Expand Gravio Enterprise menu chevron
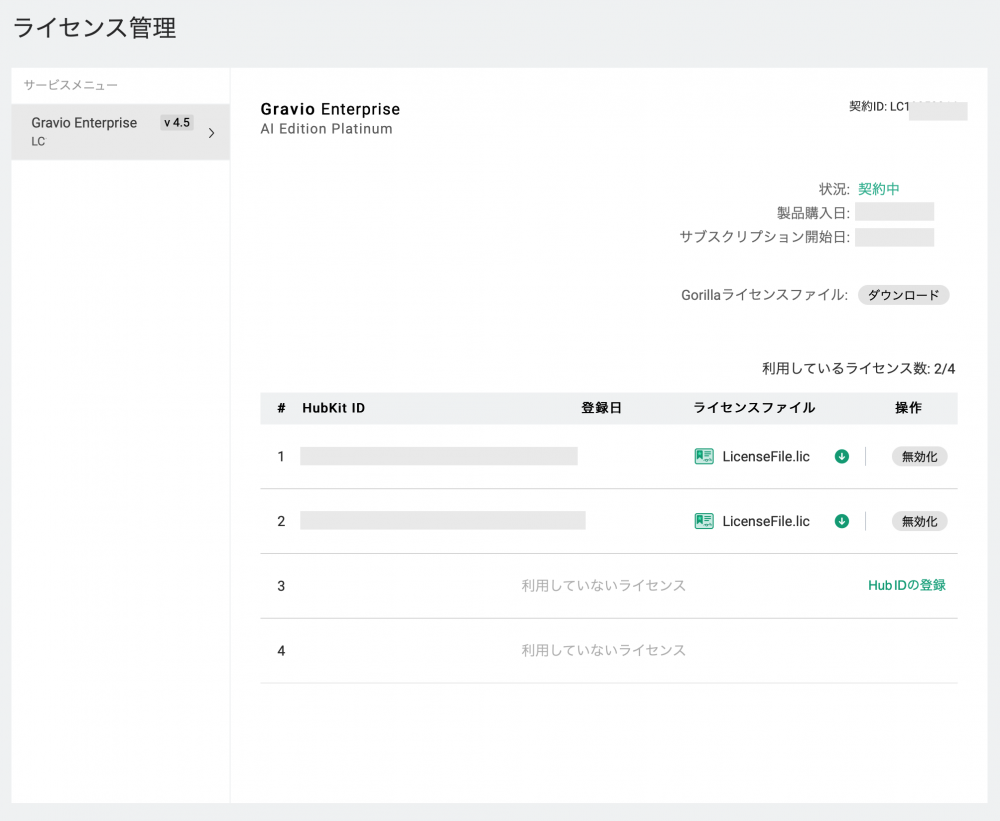Viewport: 1000px width, 821px height. click(211, 132)
